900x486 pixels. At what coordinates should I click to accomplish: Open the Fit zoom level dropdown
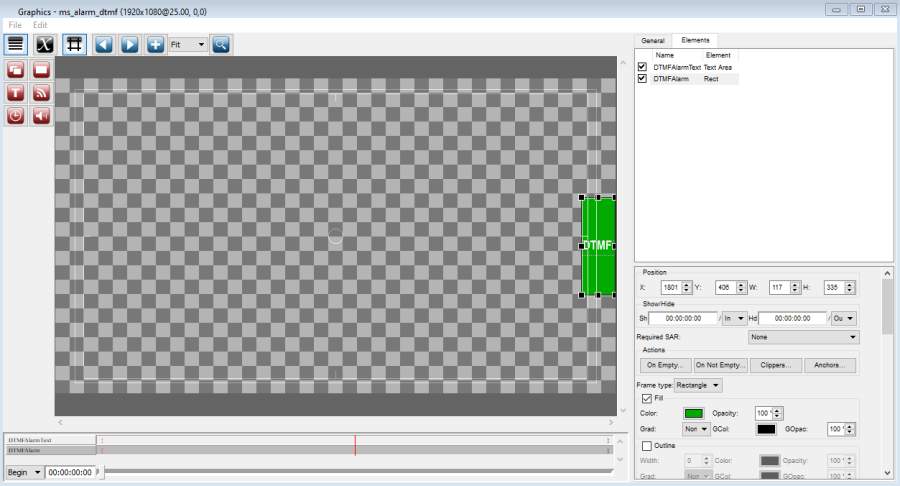[188, 44]
